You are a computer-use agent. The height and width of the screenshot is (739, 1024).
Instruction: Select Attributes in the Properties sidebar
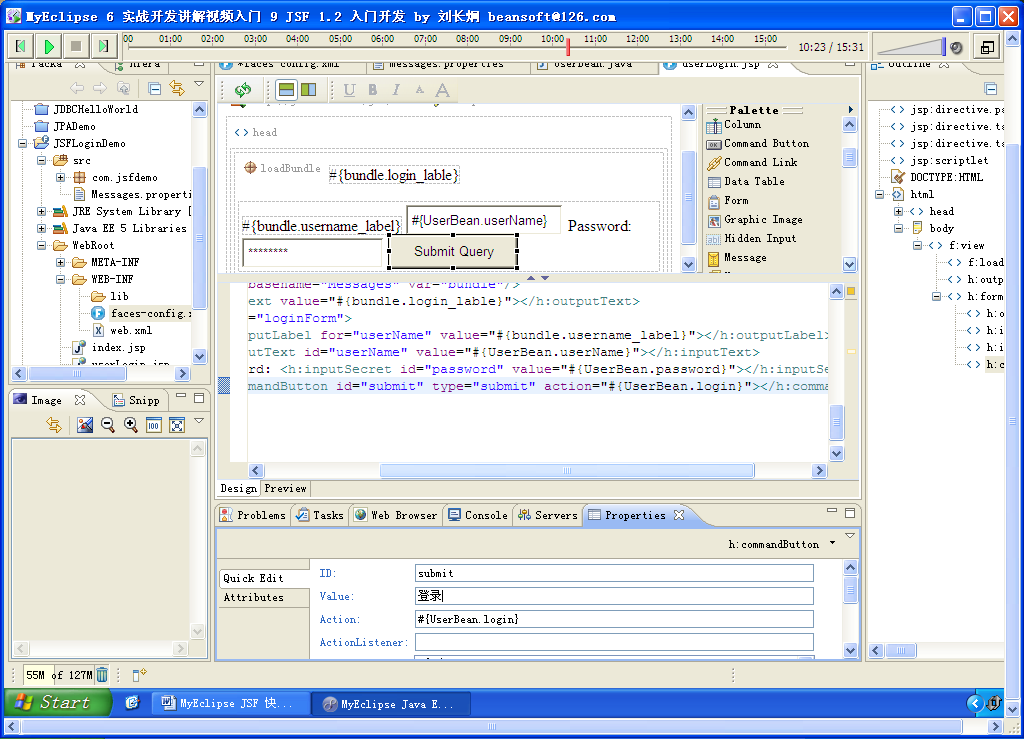click(x=253, y=597)
